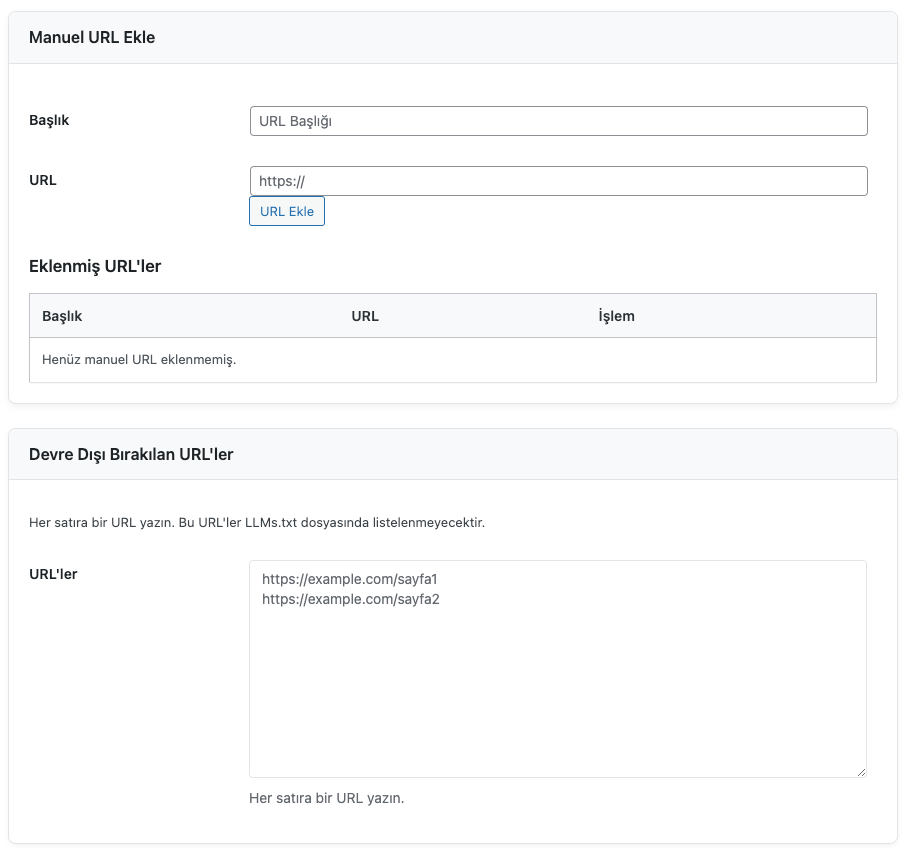Screen dimensions: 913x857
Task: Click the Başlık form label
Action: tap(49, 120)
